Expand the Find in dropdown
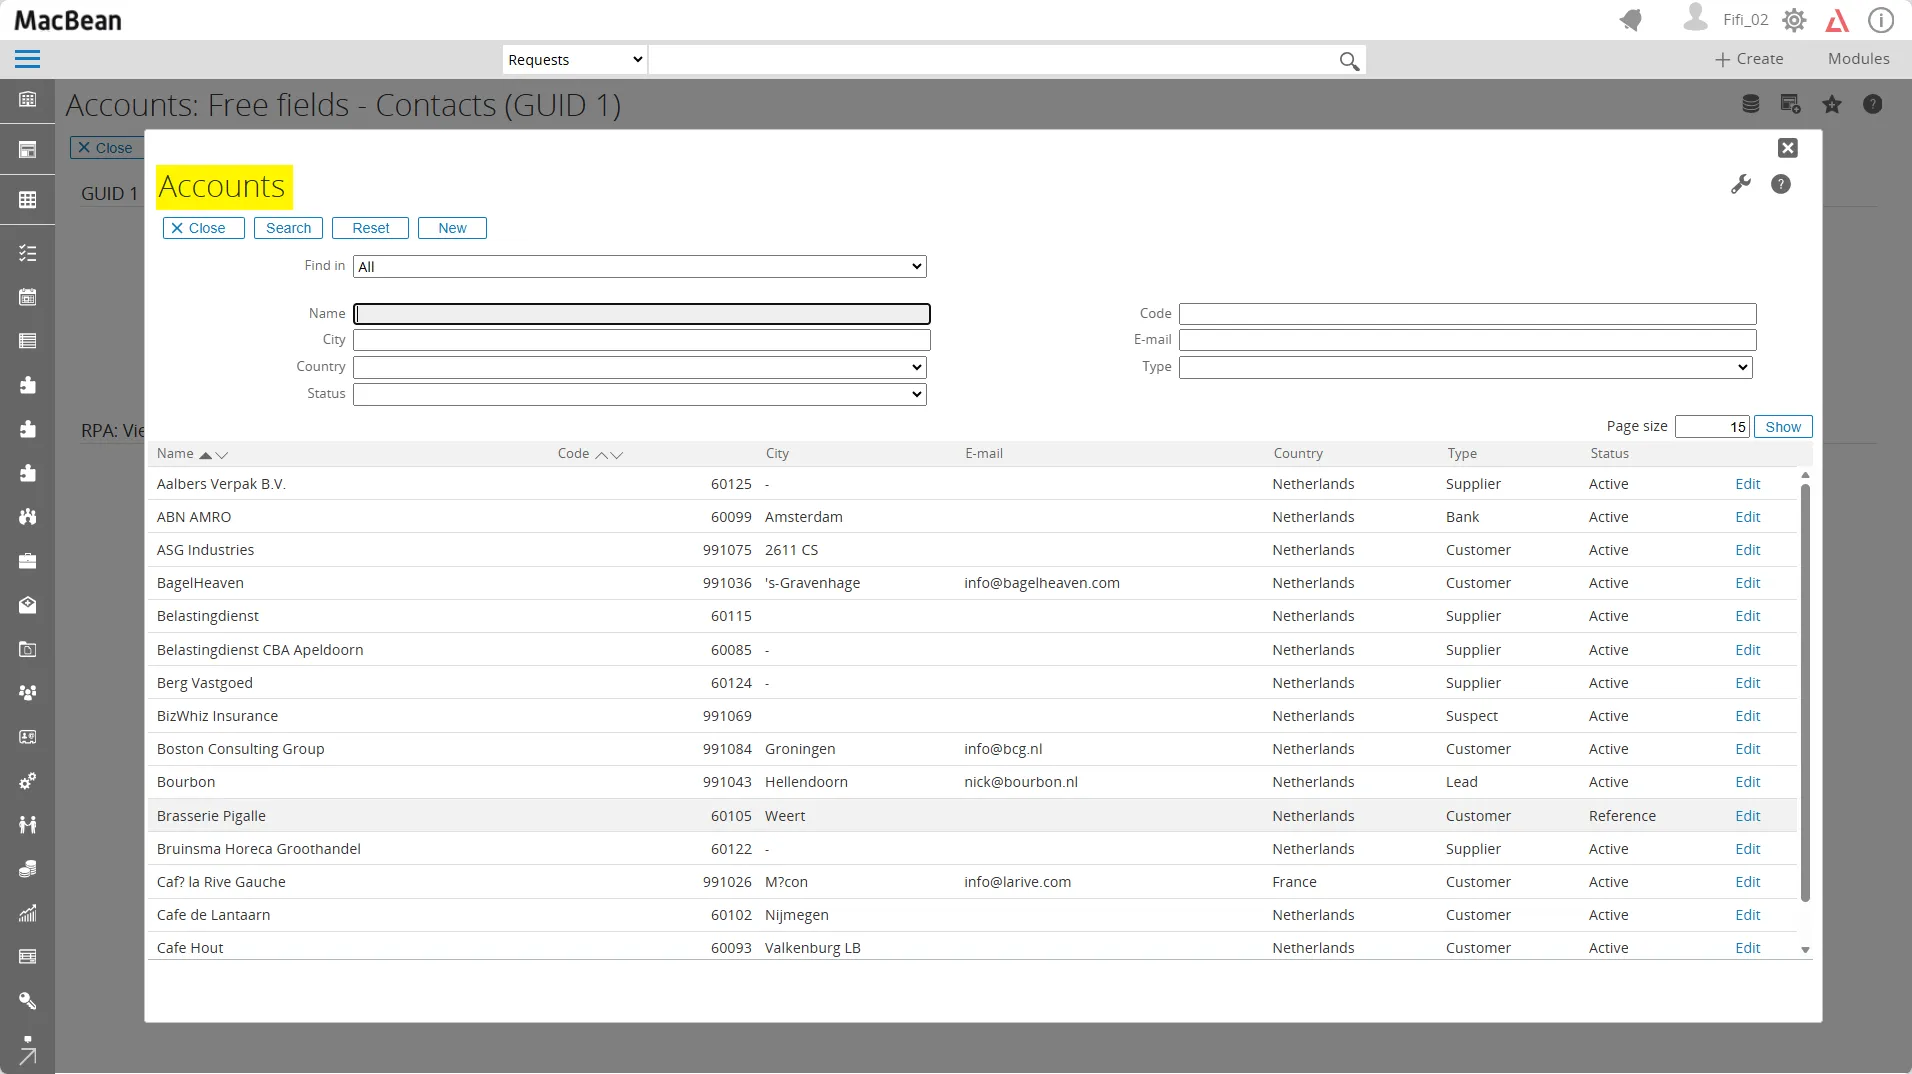1912x1074 pixels. pyautogui.click(x=639, y=267)
